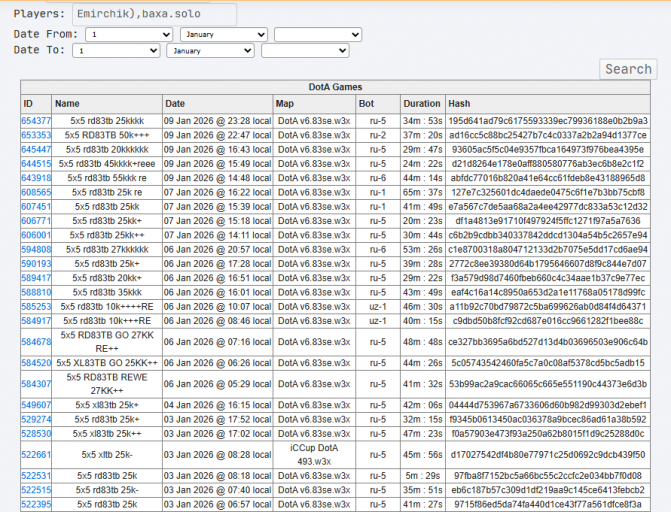Open game ID 645447 link
This screenshot has width=671, height=512.
click(x=36, y=149)
